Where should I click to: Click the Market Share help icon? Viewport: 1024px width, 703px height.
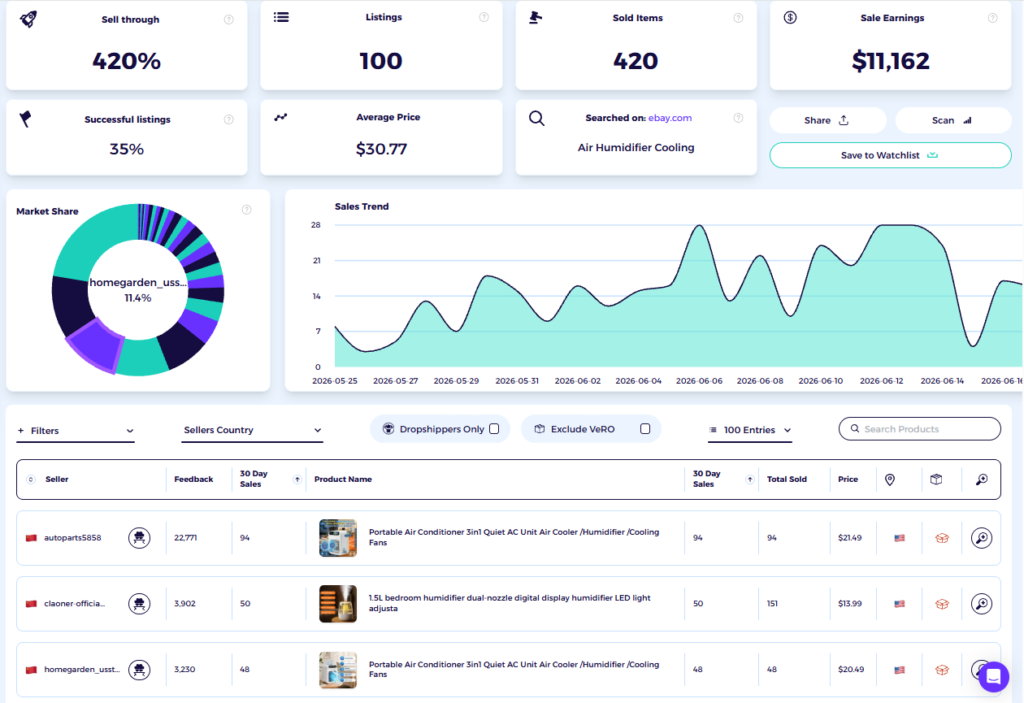click(246, 210)
